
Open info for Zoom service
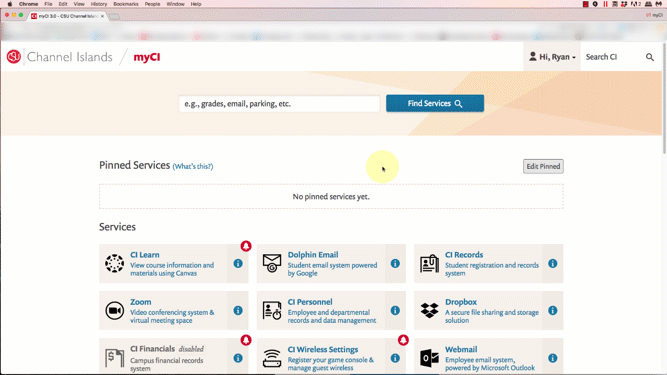pos(238,311)
